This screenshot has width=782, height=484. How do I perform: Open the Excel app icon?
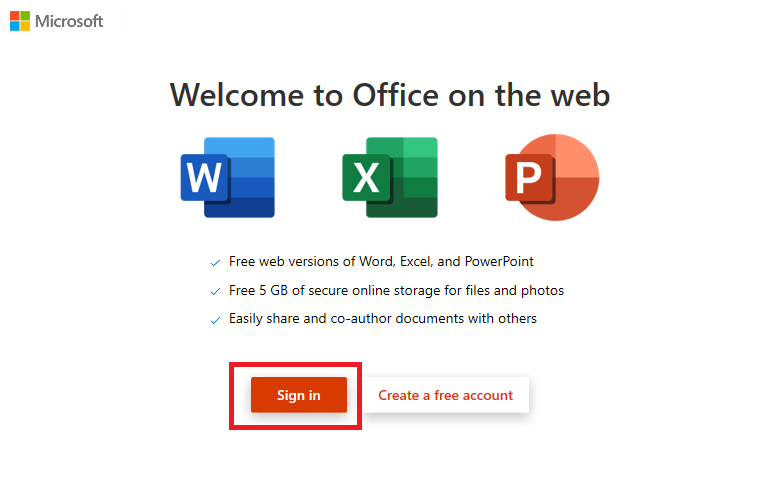pos(390,177)
